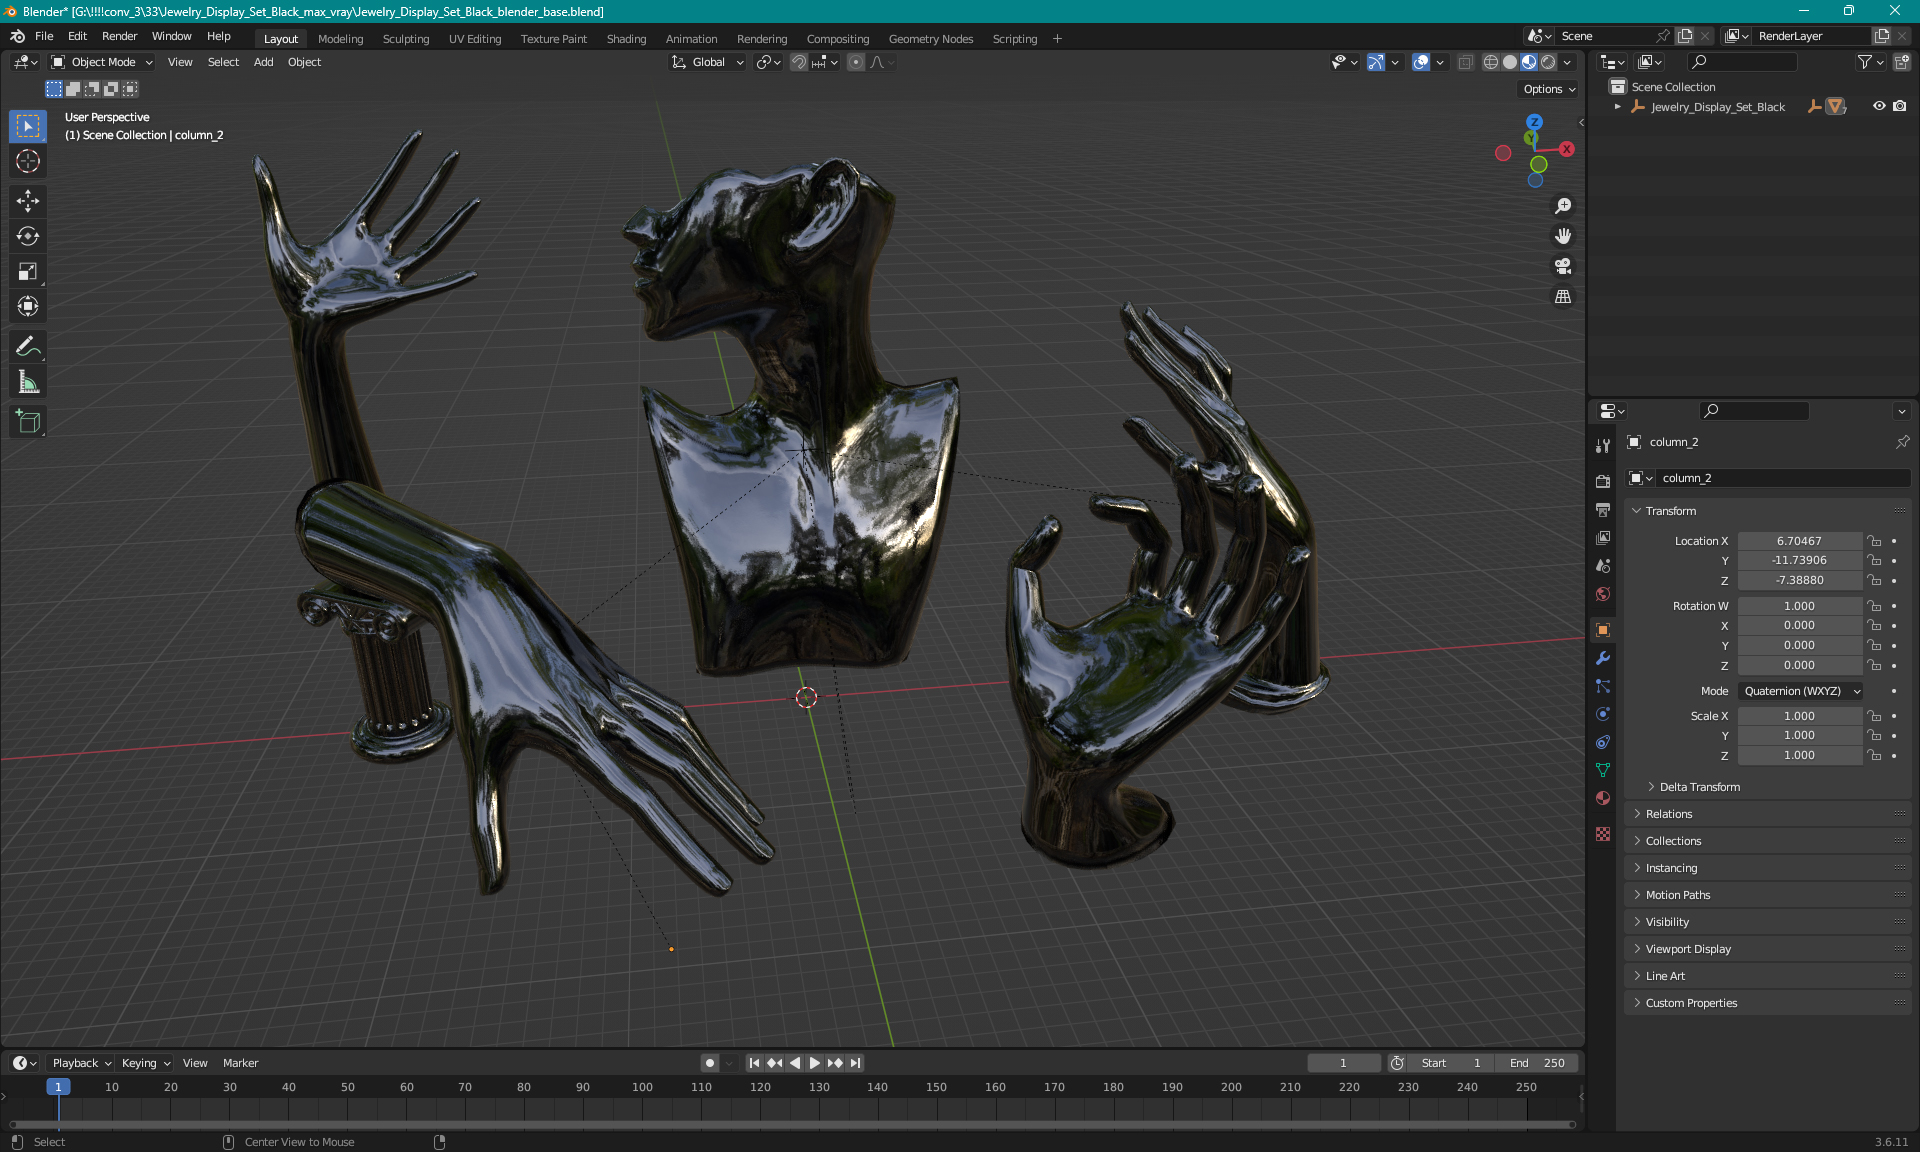The height and width of the screenshot is (1152, 1920).
Task: Select the Measure tool
Action: click(x=27, y=383)
